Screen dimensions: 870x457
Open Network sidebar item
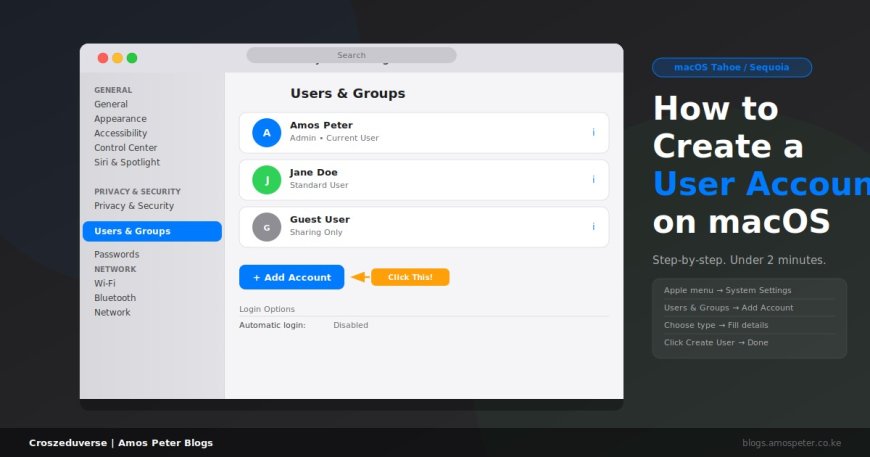112,312
